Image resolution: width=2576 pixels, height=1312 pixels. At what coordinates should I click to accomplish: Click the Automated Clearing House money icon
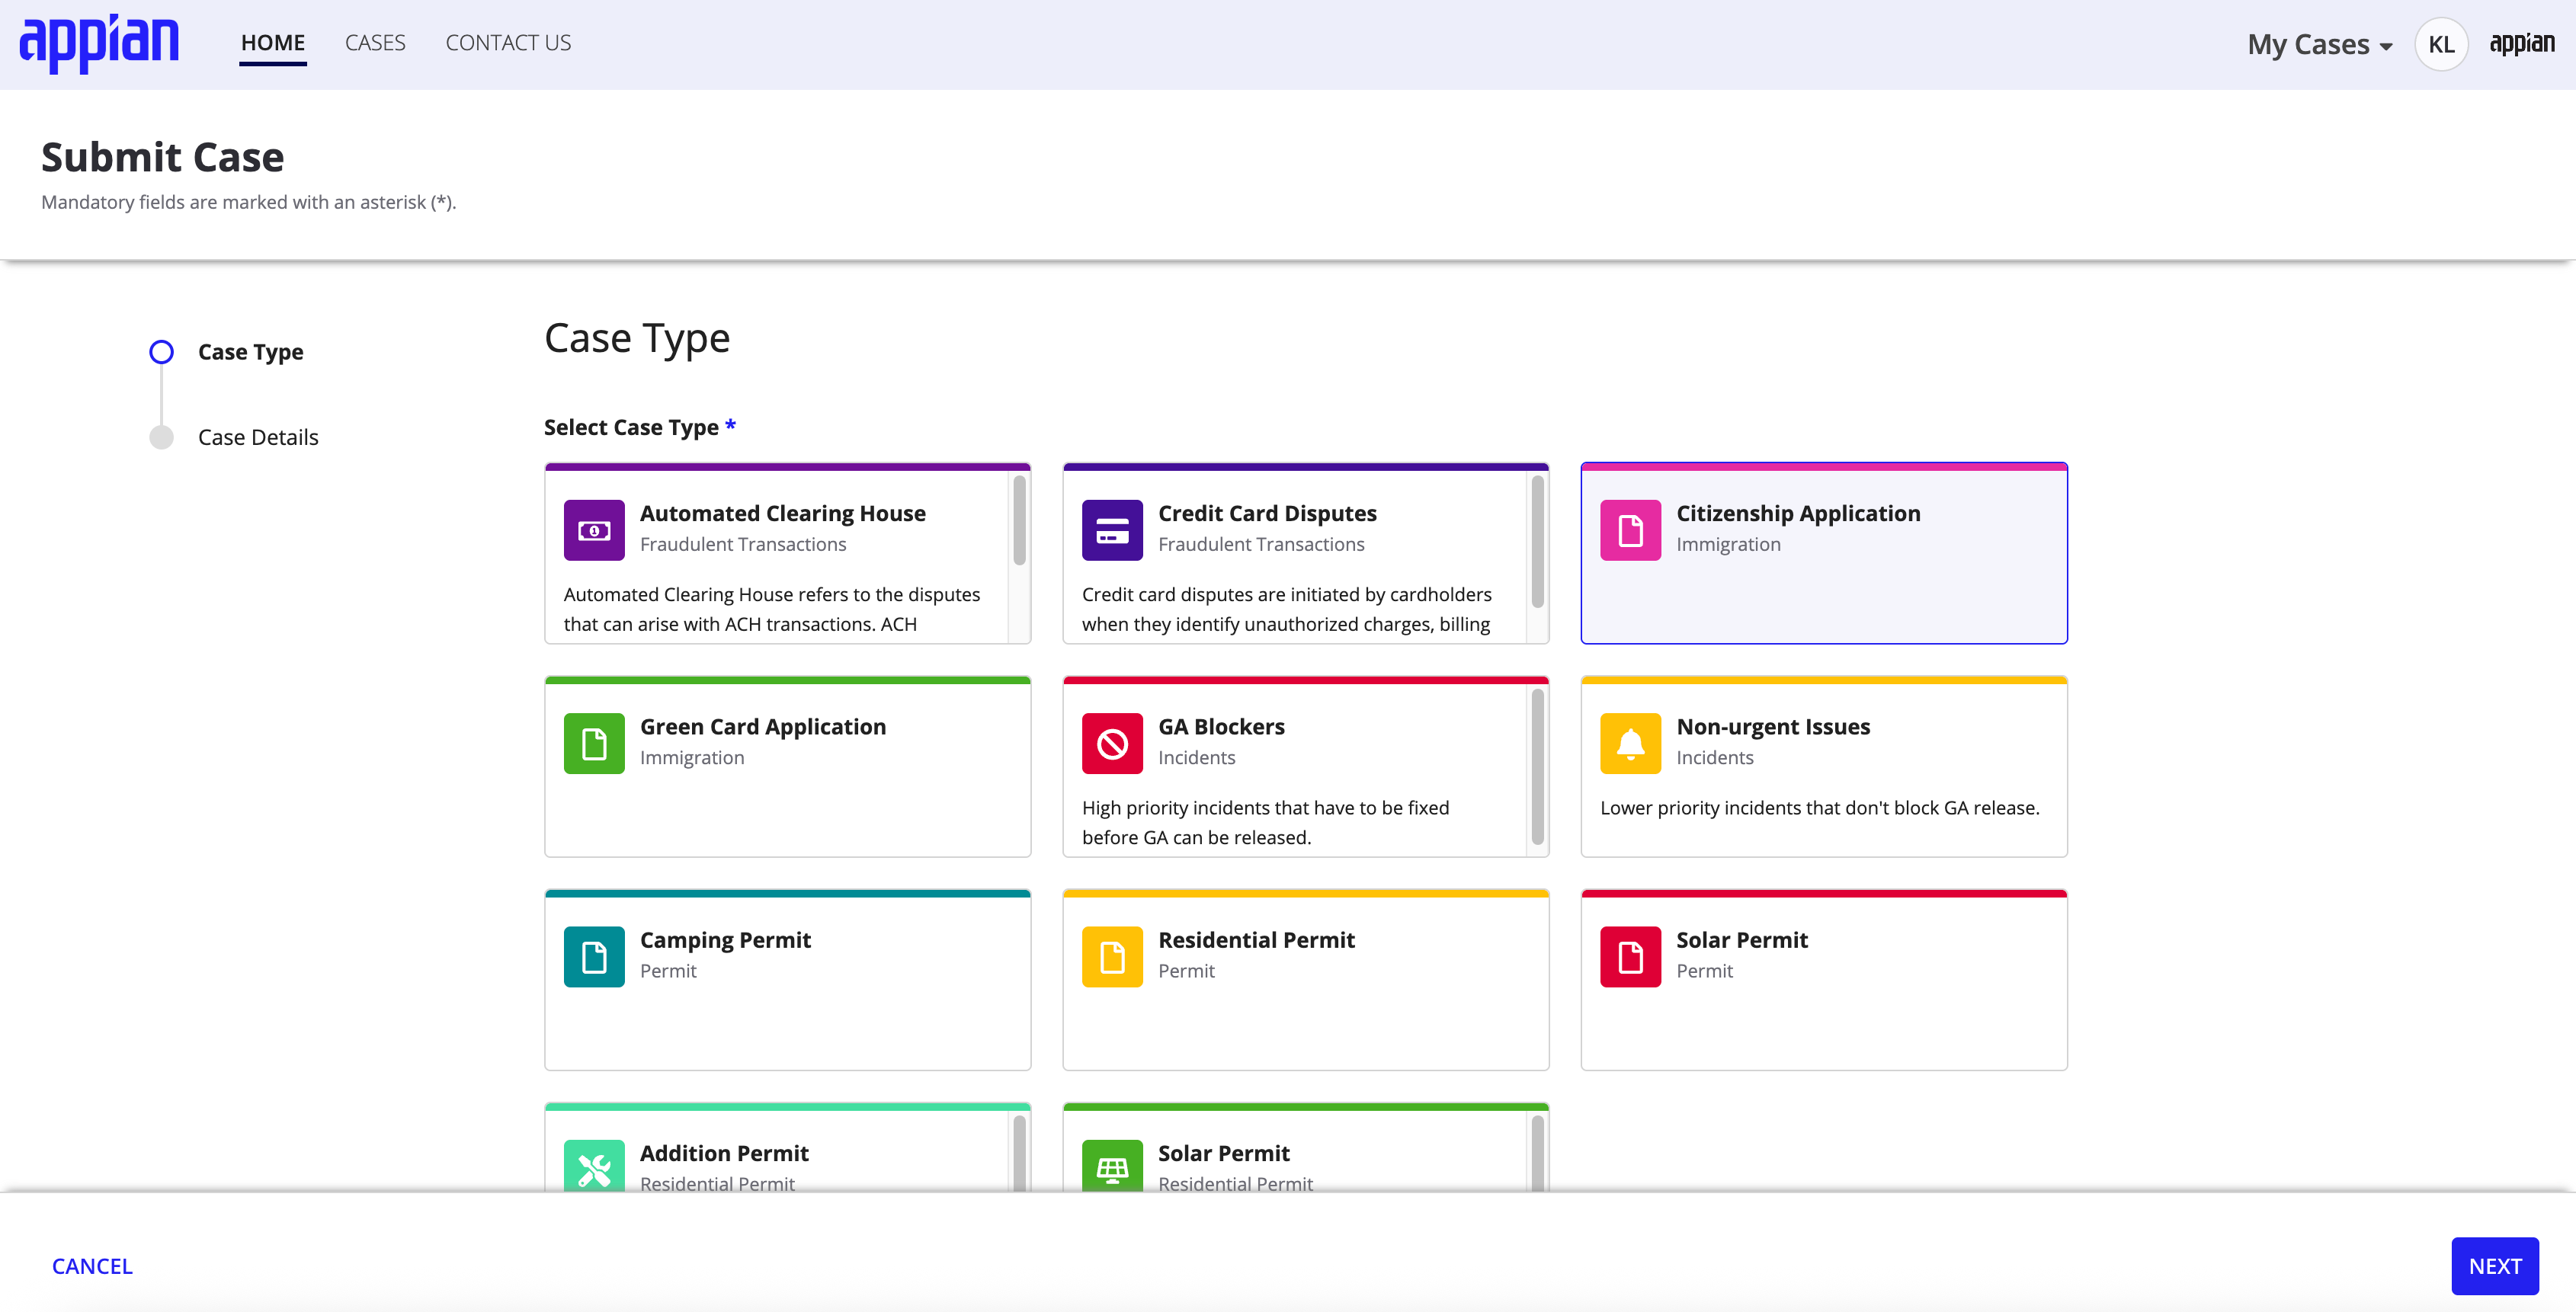click(x=594, y=530)
